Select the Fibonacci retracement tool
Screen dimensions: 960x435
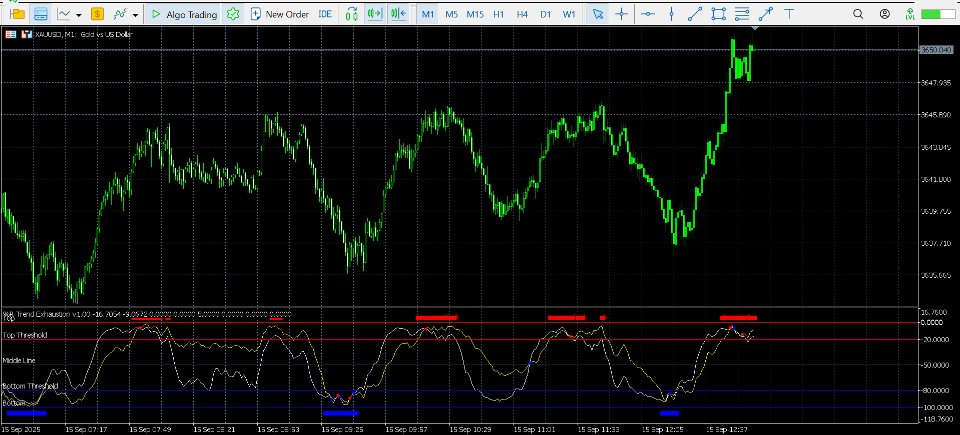click(x=742, y=15)
